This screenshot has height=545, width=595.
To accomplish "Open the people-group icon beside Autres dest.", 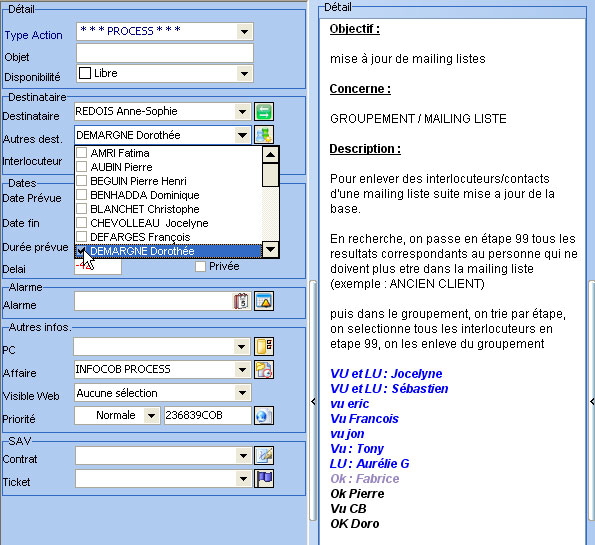I will [x=264, y=135].
